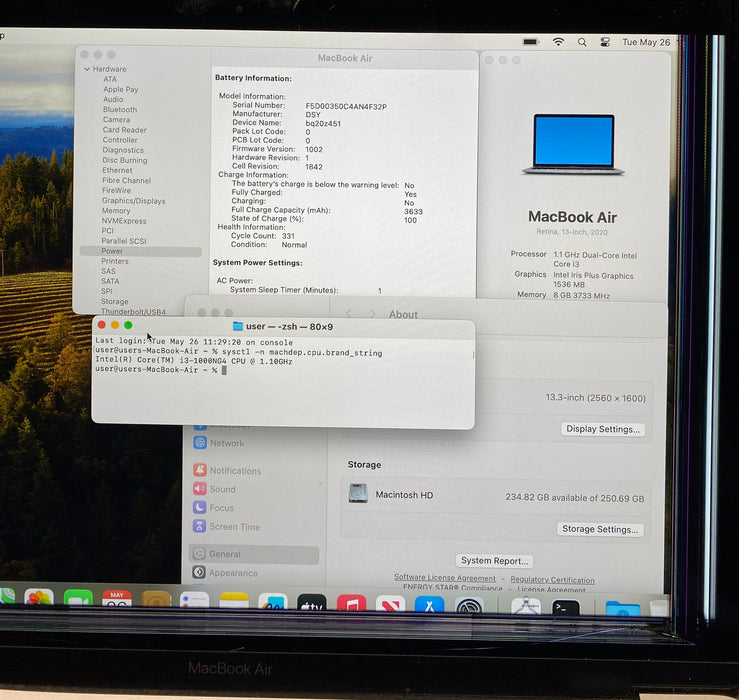Click the Appearance sidebar icon
This screenshot has width=739, height=700.
(x=199, y=572)
